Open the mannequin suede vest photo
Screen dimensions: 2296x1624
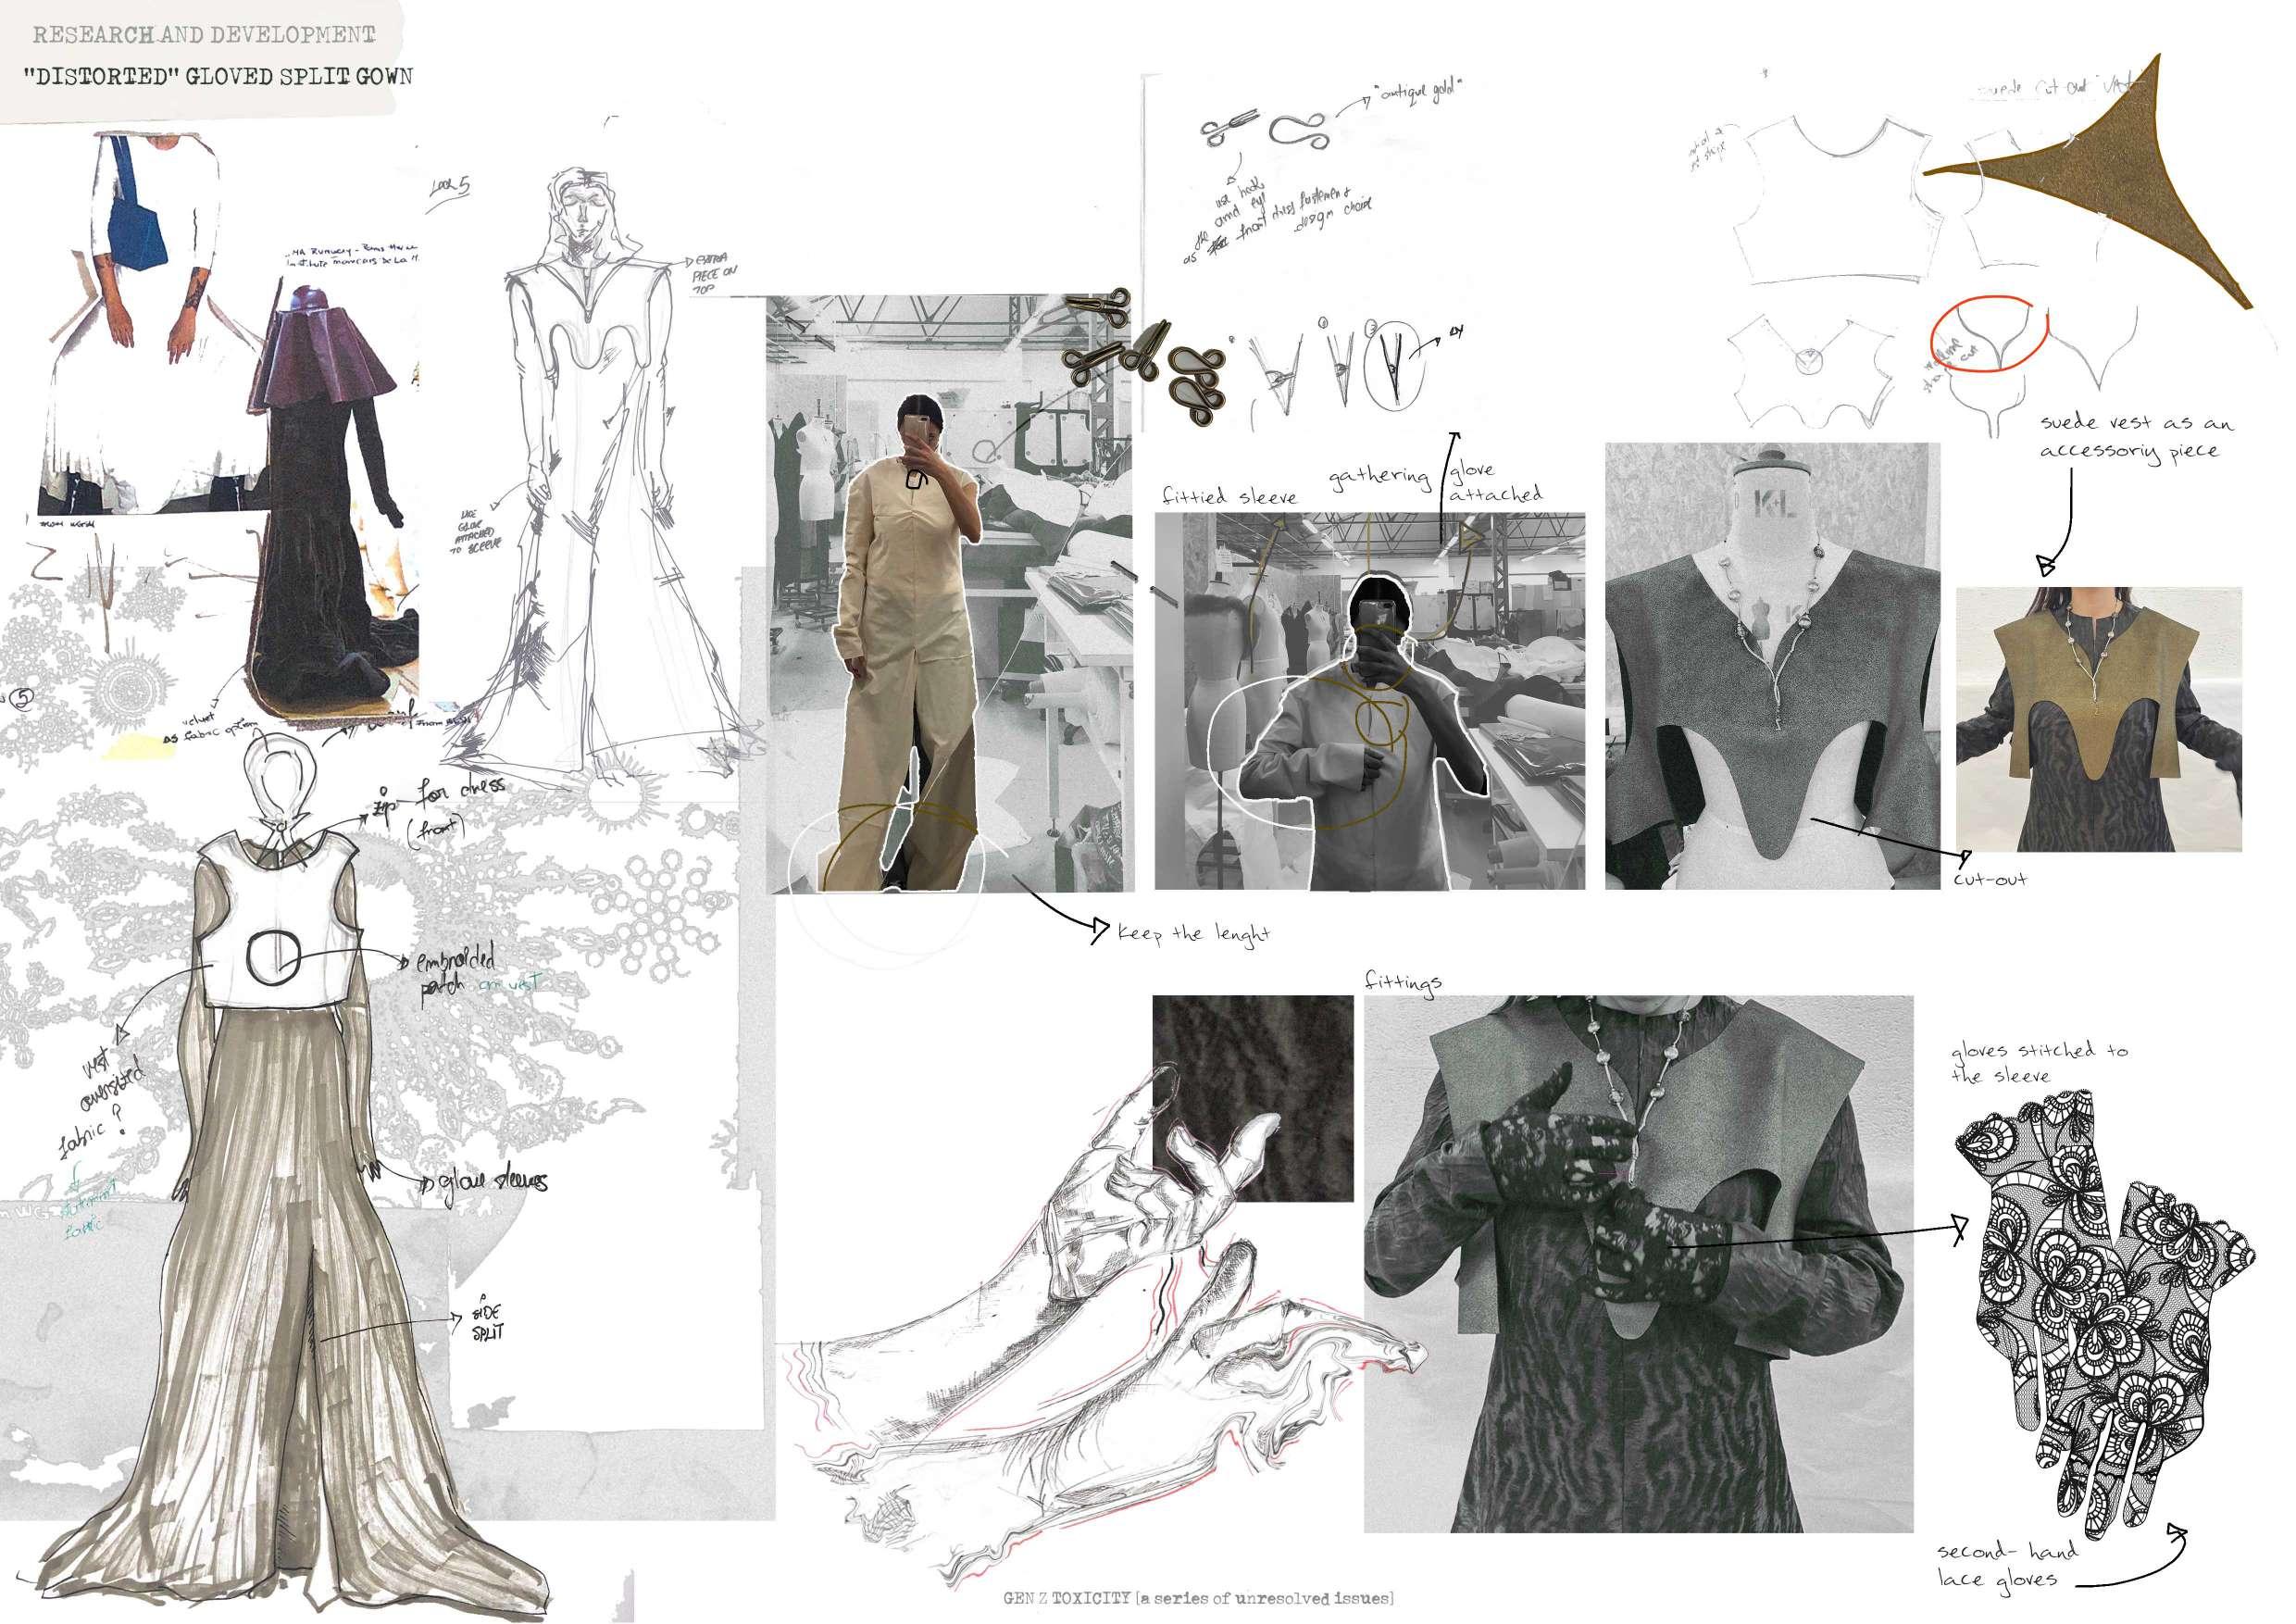[1771, 666]
